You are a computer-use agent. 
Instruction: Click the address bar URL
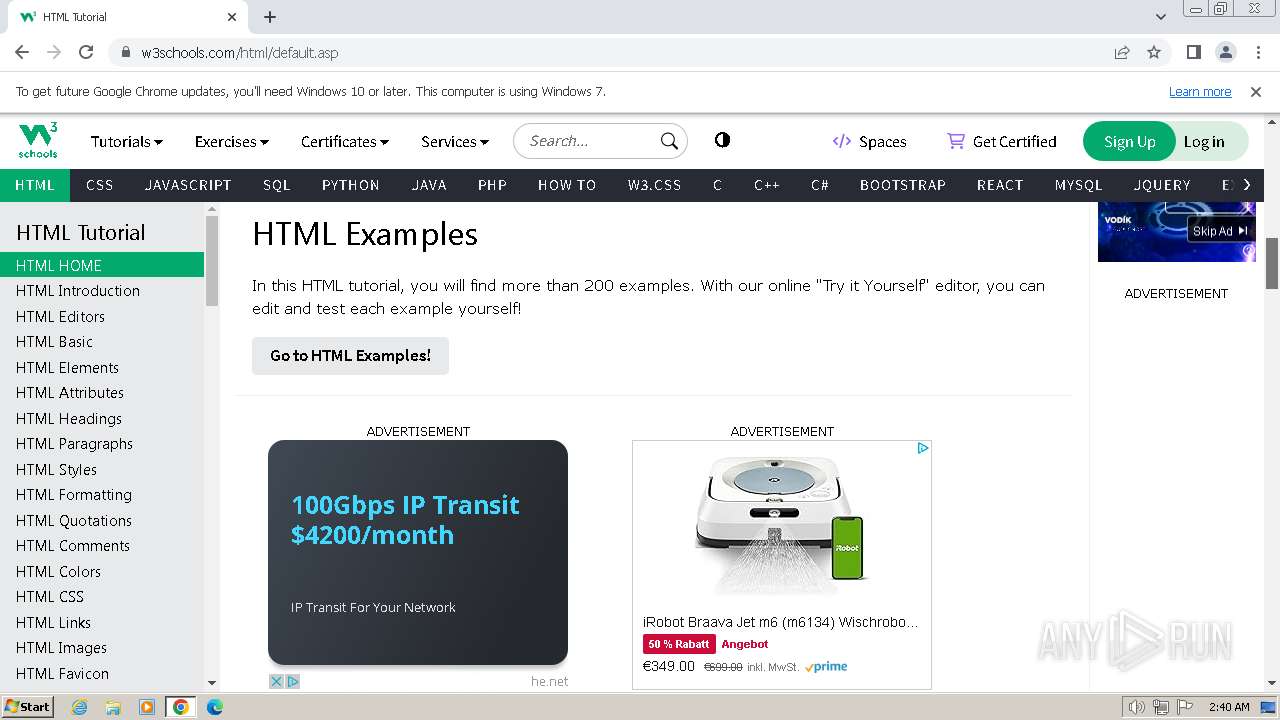[240, 52]
